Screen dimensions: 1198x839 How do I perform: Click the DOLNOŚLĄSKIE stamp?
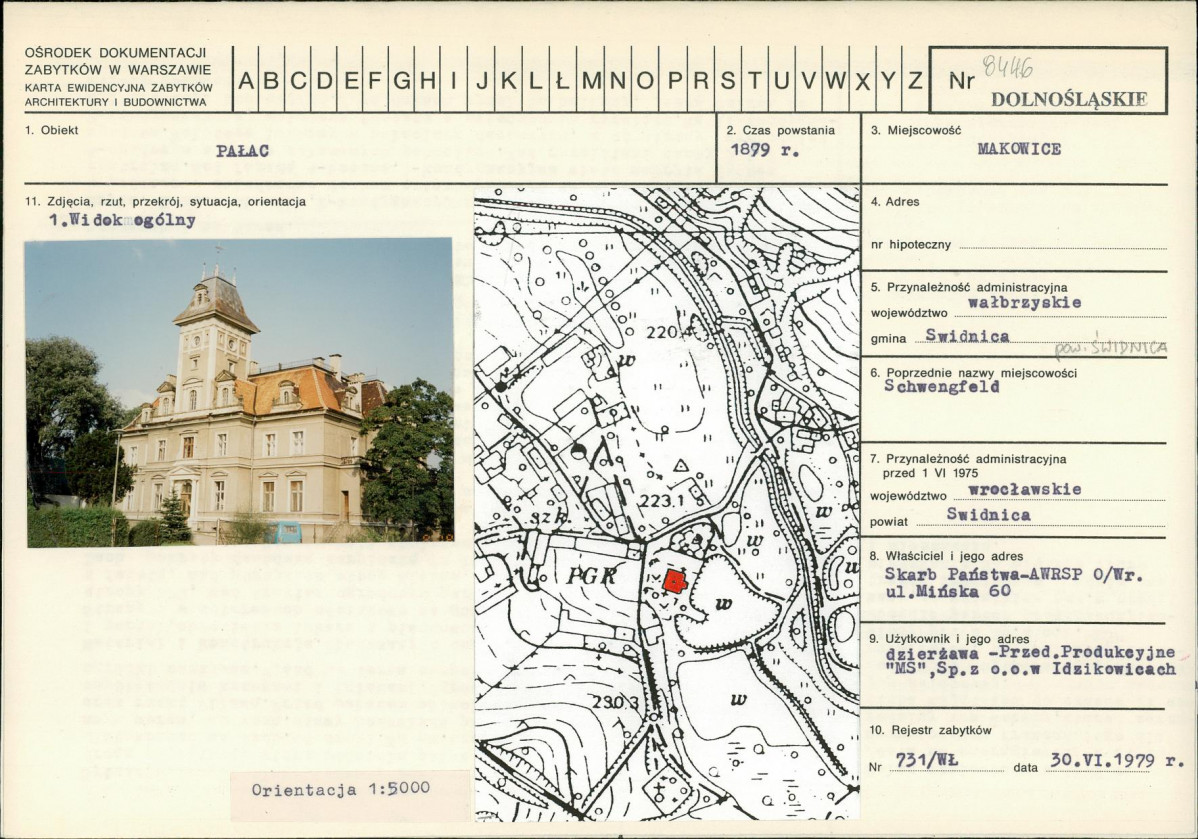(1069, 99)
